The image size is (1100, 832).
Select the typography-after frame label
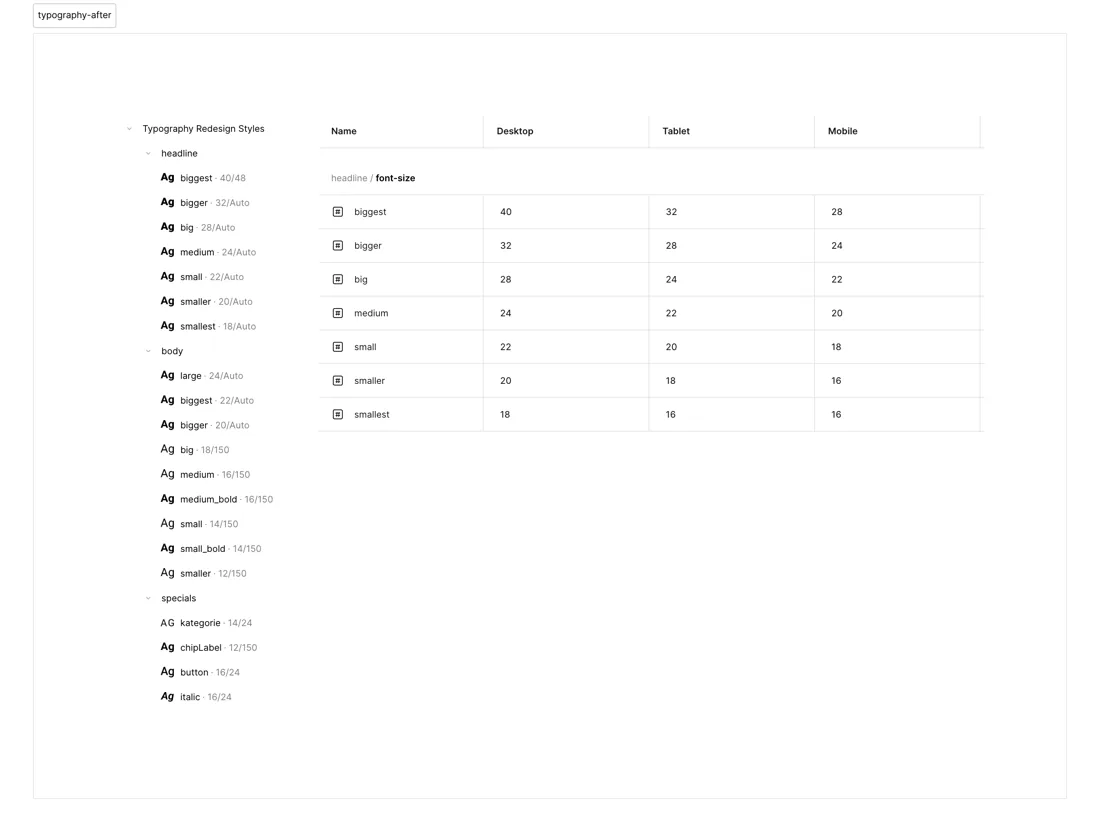click(74, 15)
